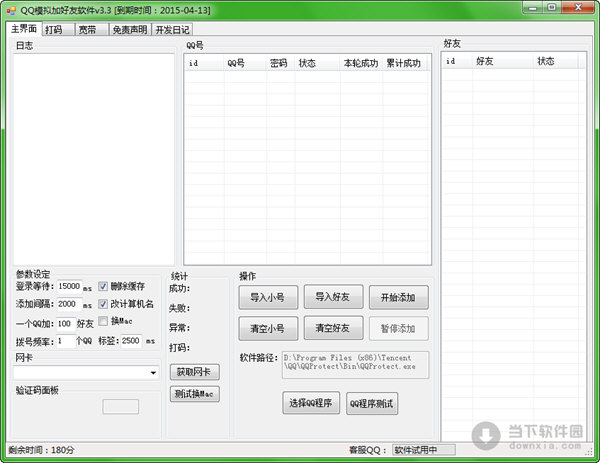Click the QQ号 column header in QQ号 table
The image size is (600, 463).
(x=245, y=63)
